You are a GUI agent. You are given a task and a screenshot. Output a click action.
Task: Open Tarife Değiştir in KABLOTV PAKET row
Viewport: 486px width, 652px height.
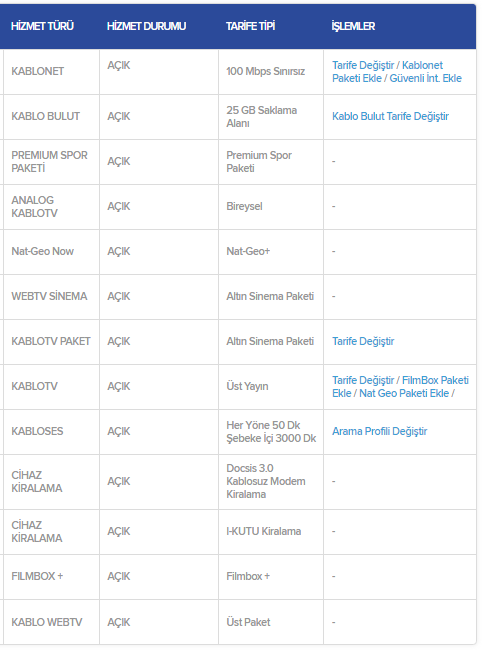coord(363,341)
